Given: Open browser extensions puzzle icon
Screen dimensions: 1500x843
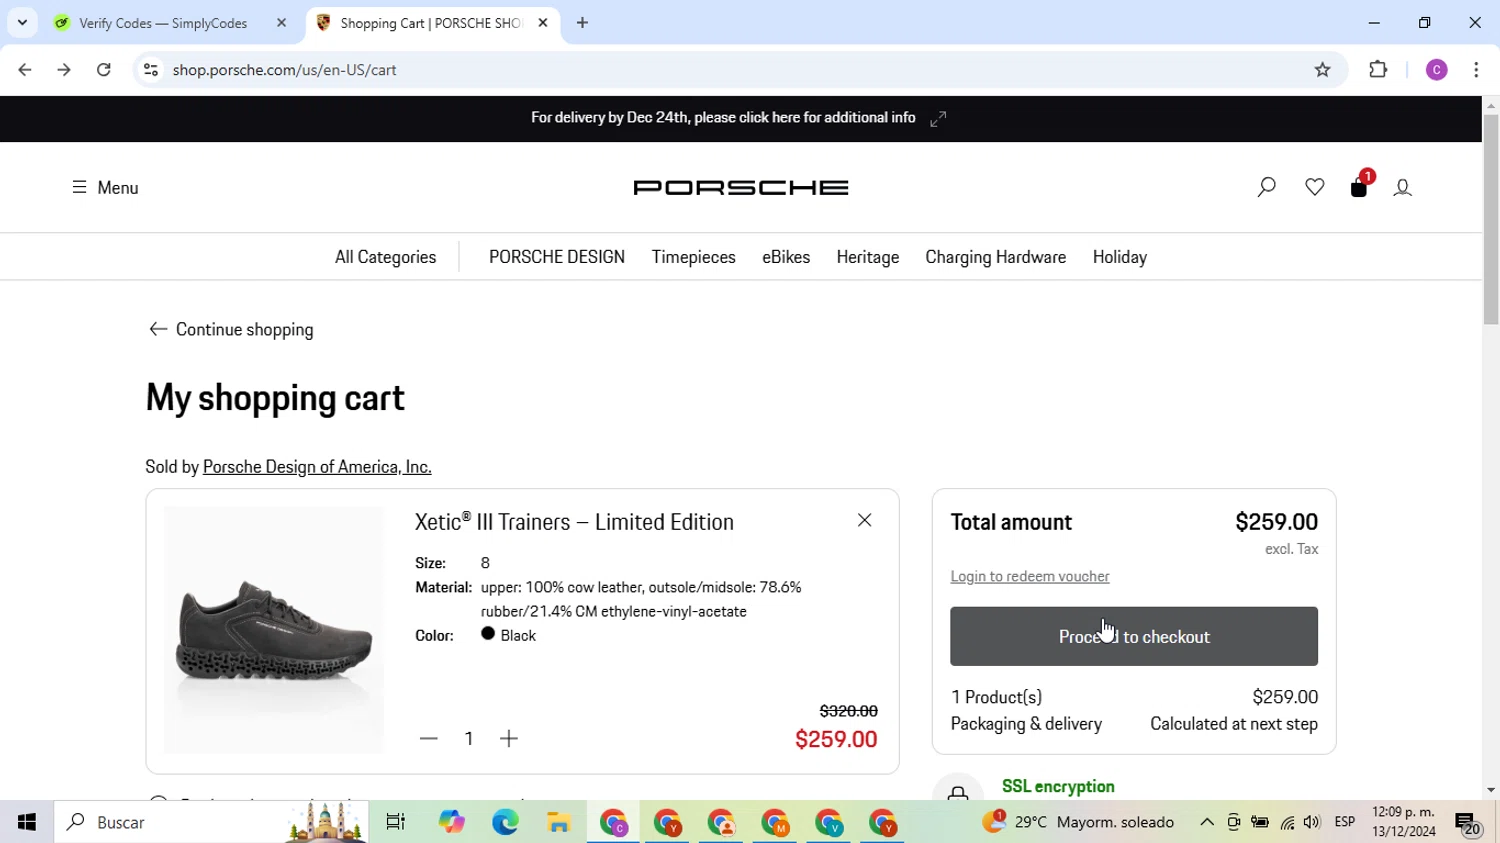Looking at the screenshot, I should 1378,70.
